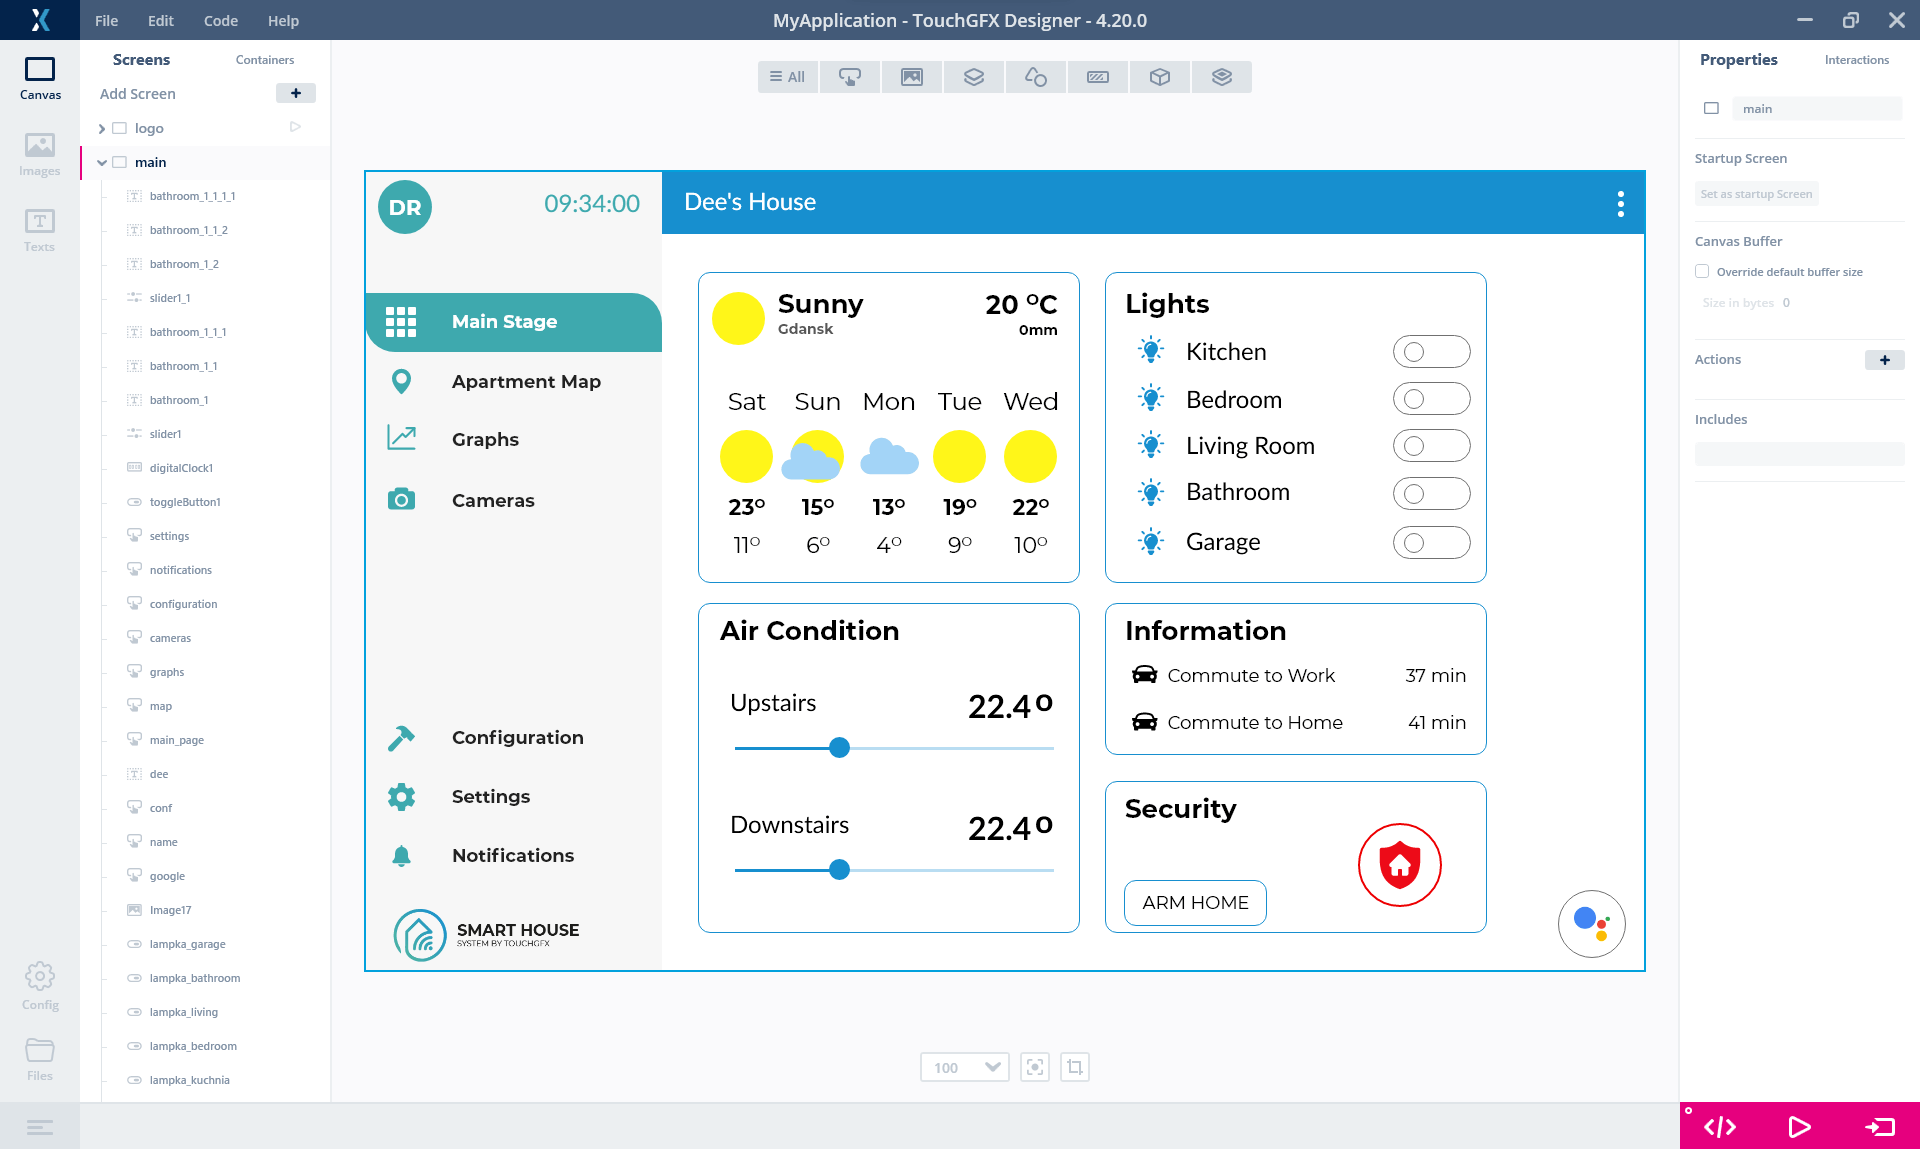Open the Help menu
The height and width of the screenshot is (1149, 1920).
[283, 20]
